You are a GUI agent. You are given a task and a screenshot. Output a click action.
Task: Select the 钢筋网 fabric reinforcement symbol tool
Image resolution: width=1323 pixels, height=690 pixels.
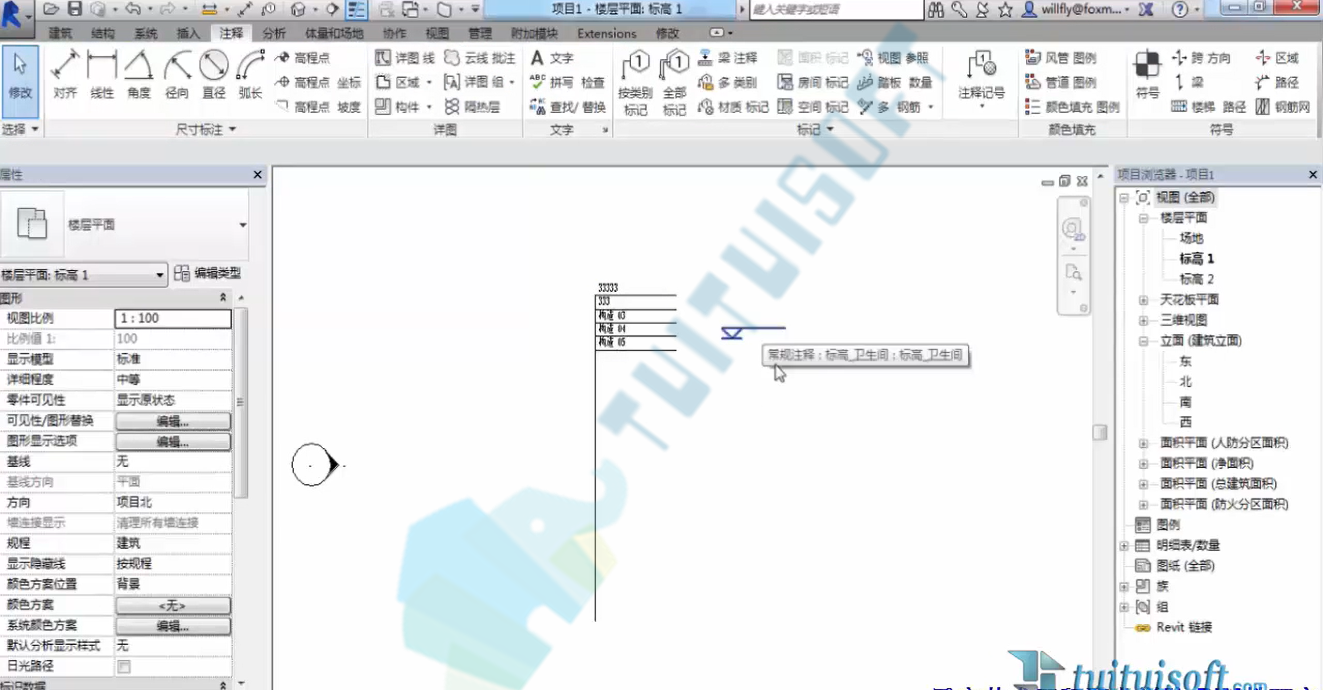pyautogui.click(x=1282, y=107)
